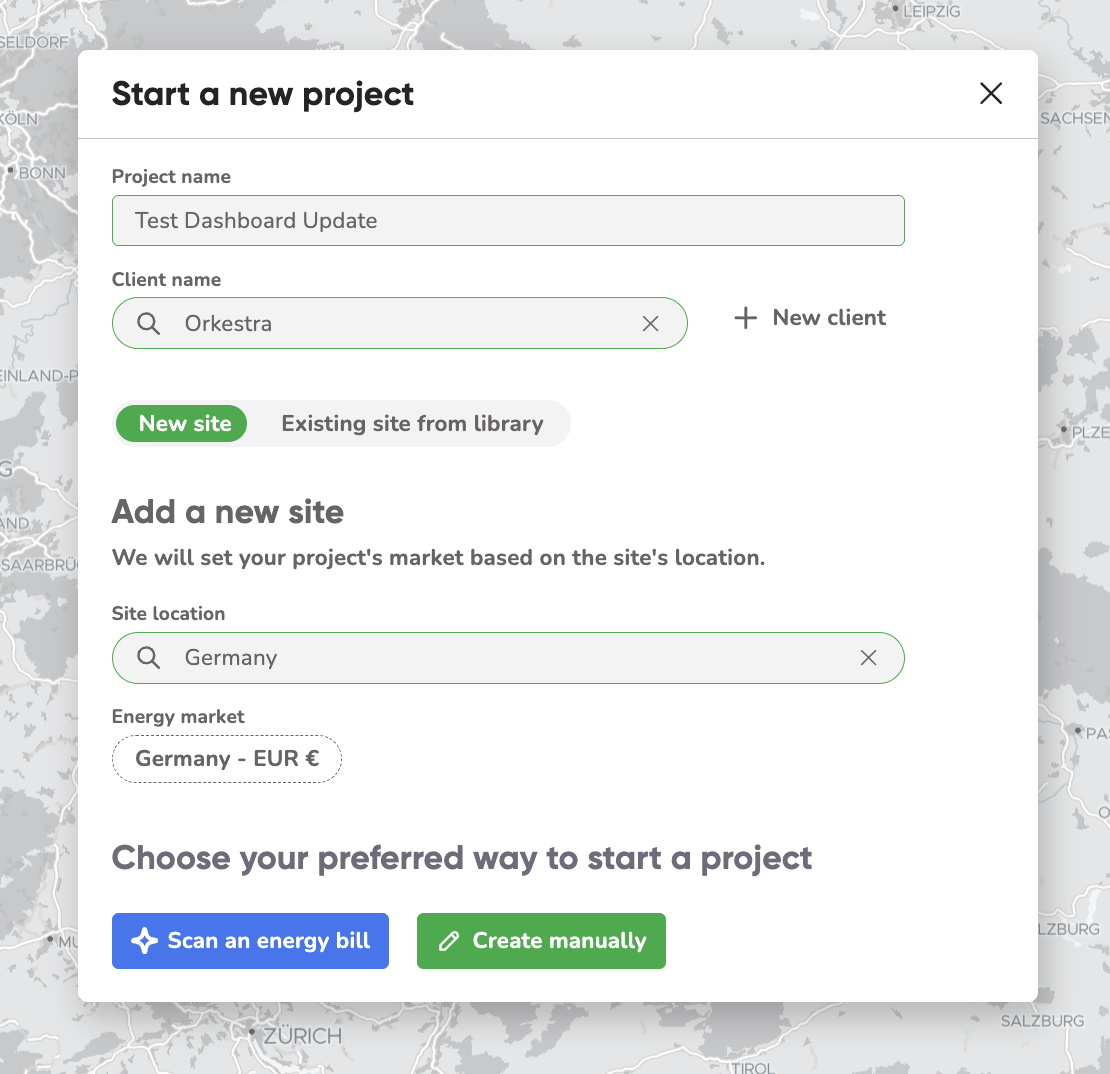The width and height of the screenshot is (1110, 1074).
Task: Open the client name search combo box
Action: tap(399, 324)
